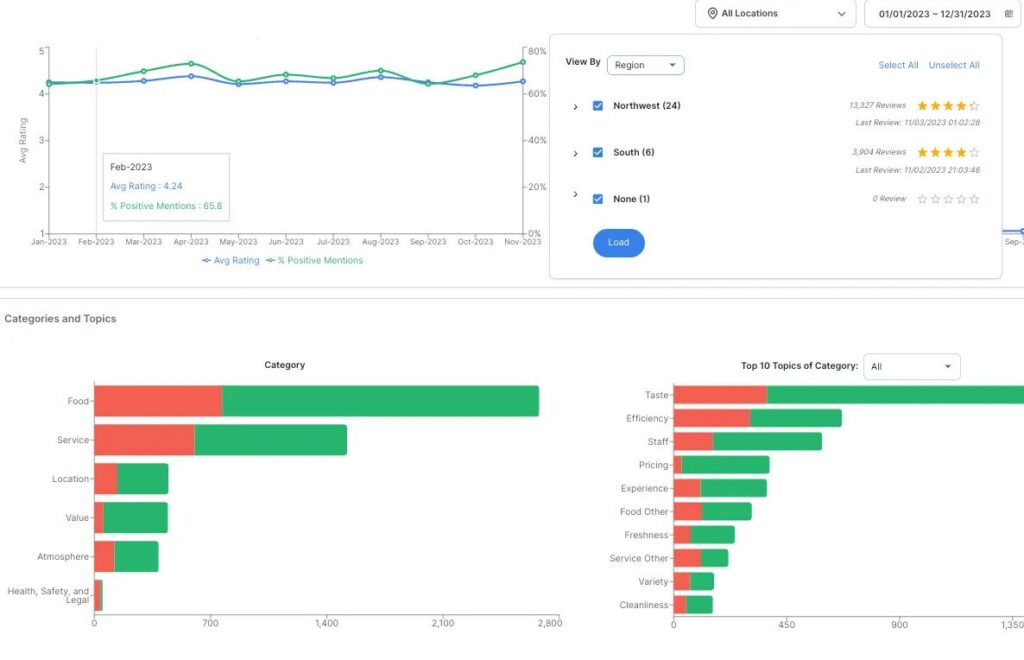Click the Avg Rating point for Oct-2023

pos(475,86)
